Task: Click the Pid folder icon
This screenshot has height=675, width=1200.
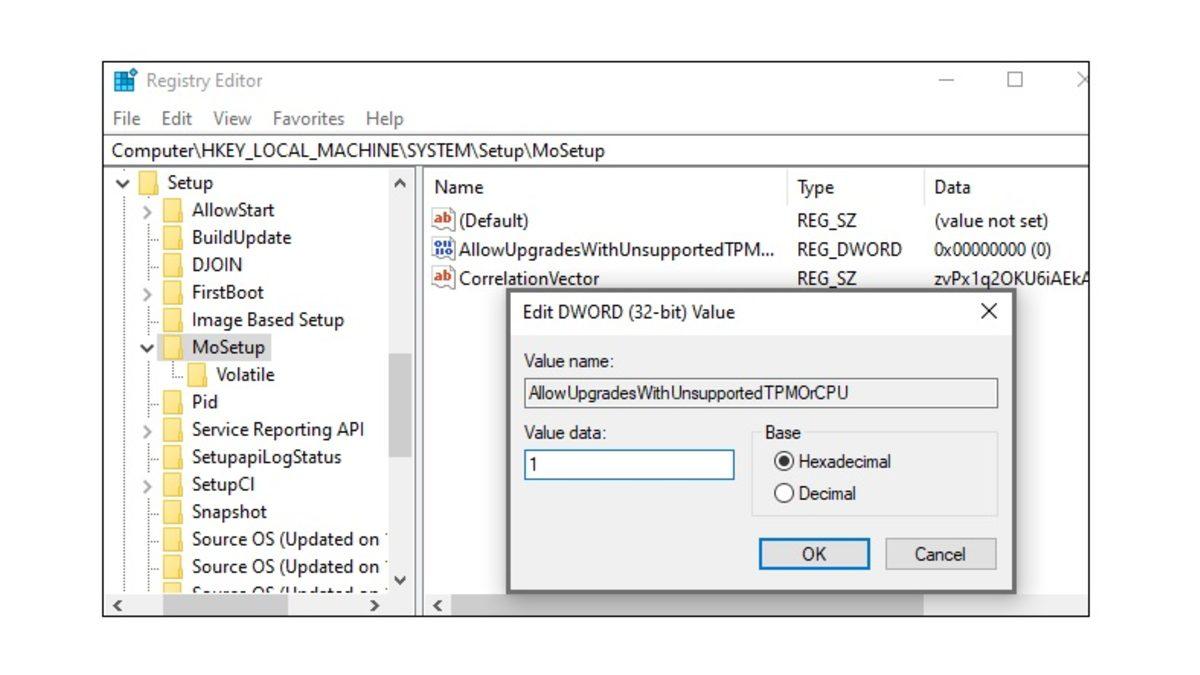Action: click(174, 402)
